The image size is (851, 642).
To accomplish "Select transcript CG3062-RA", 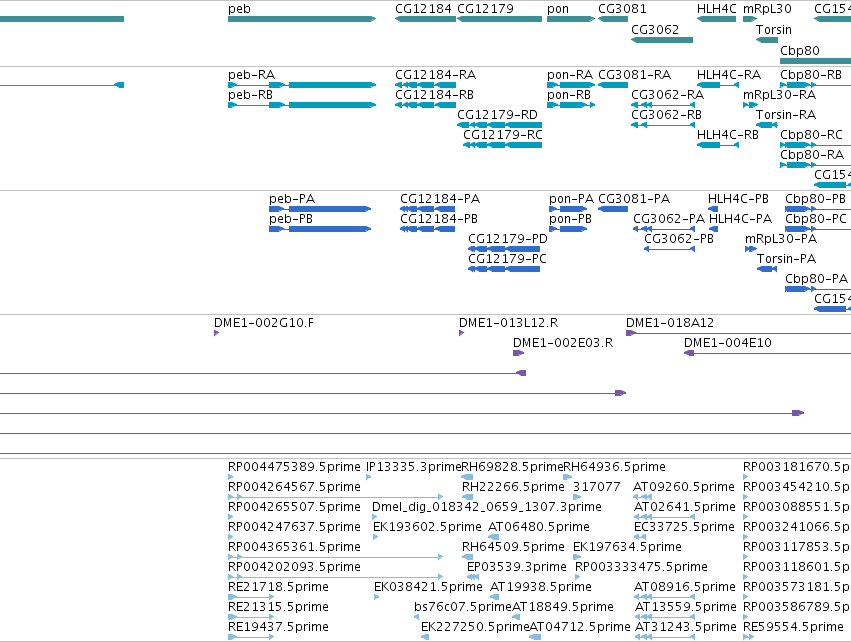I will (662, 105).
